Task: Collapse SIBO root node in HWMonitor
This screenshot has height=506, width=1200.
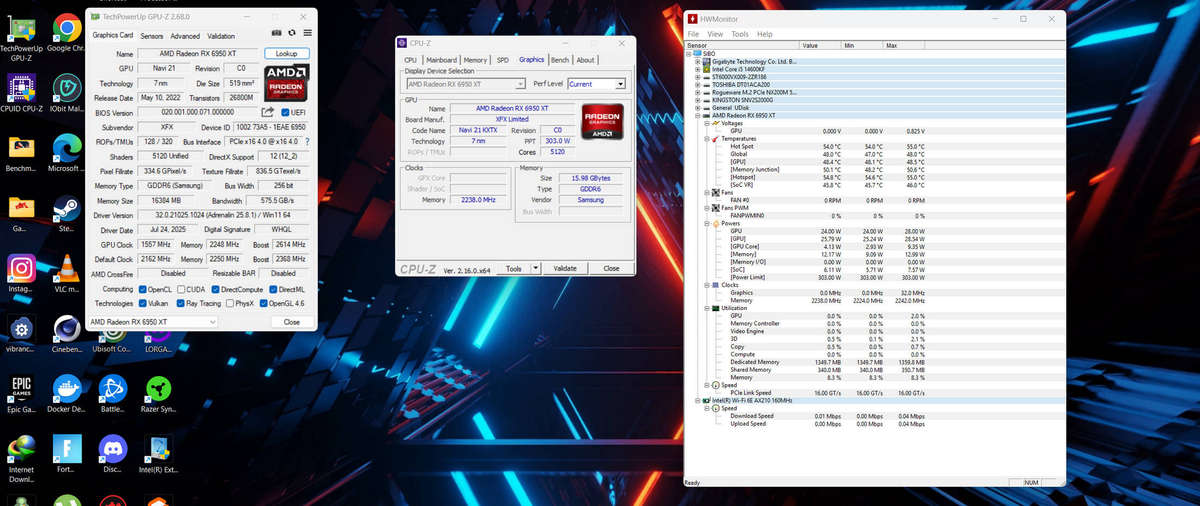Action: pyautogui.click(x=689, y=53)
